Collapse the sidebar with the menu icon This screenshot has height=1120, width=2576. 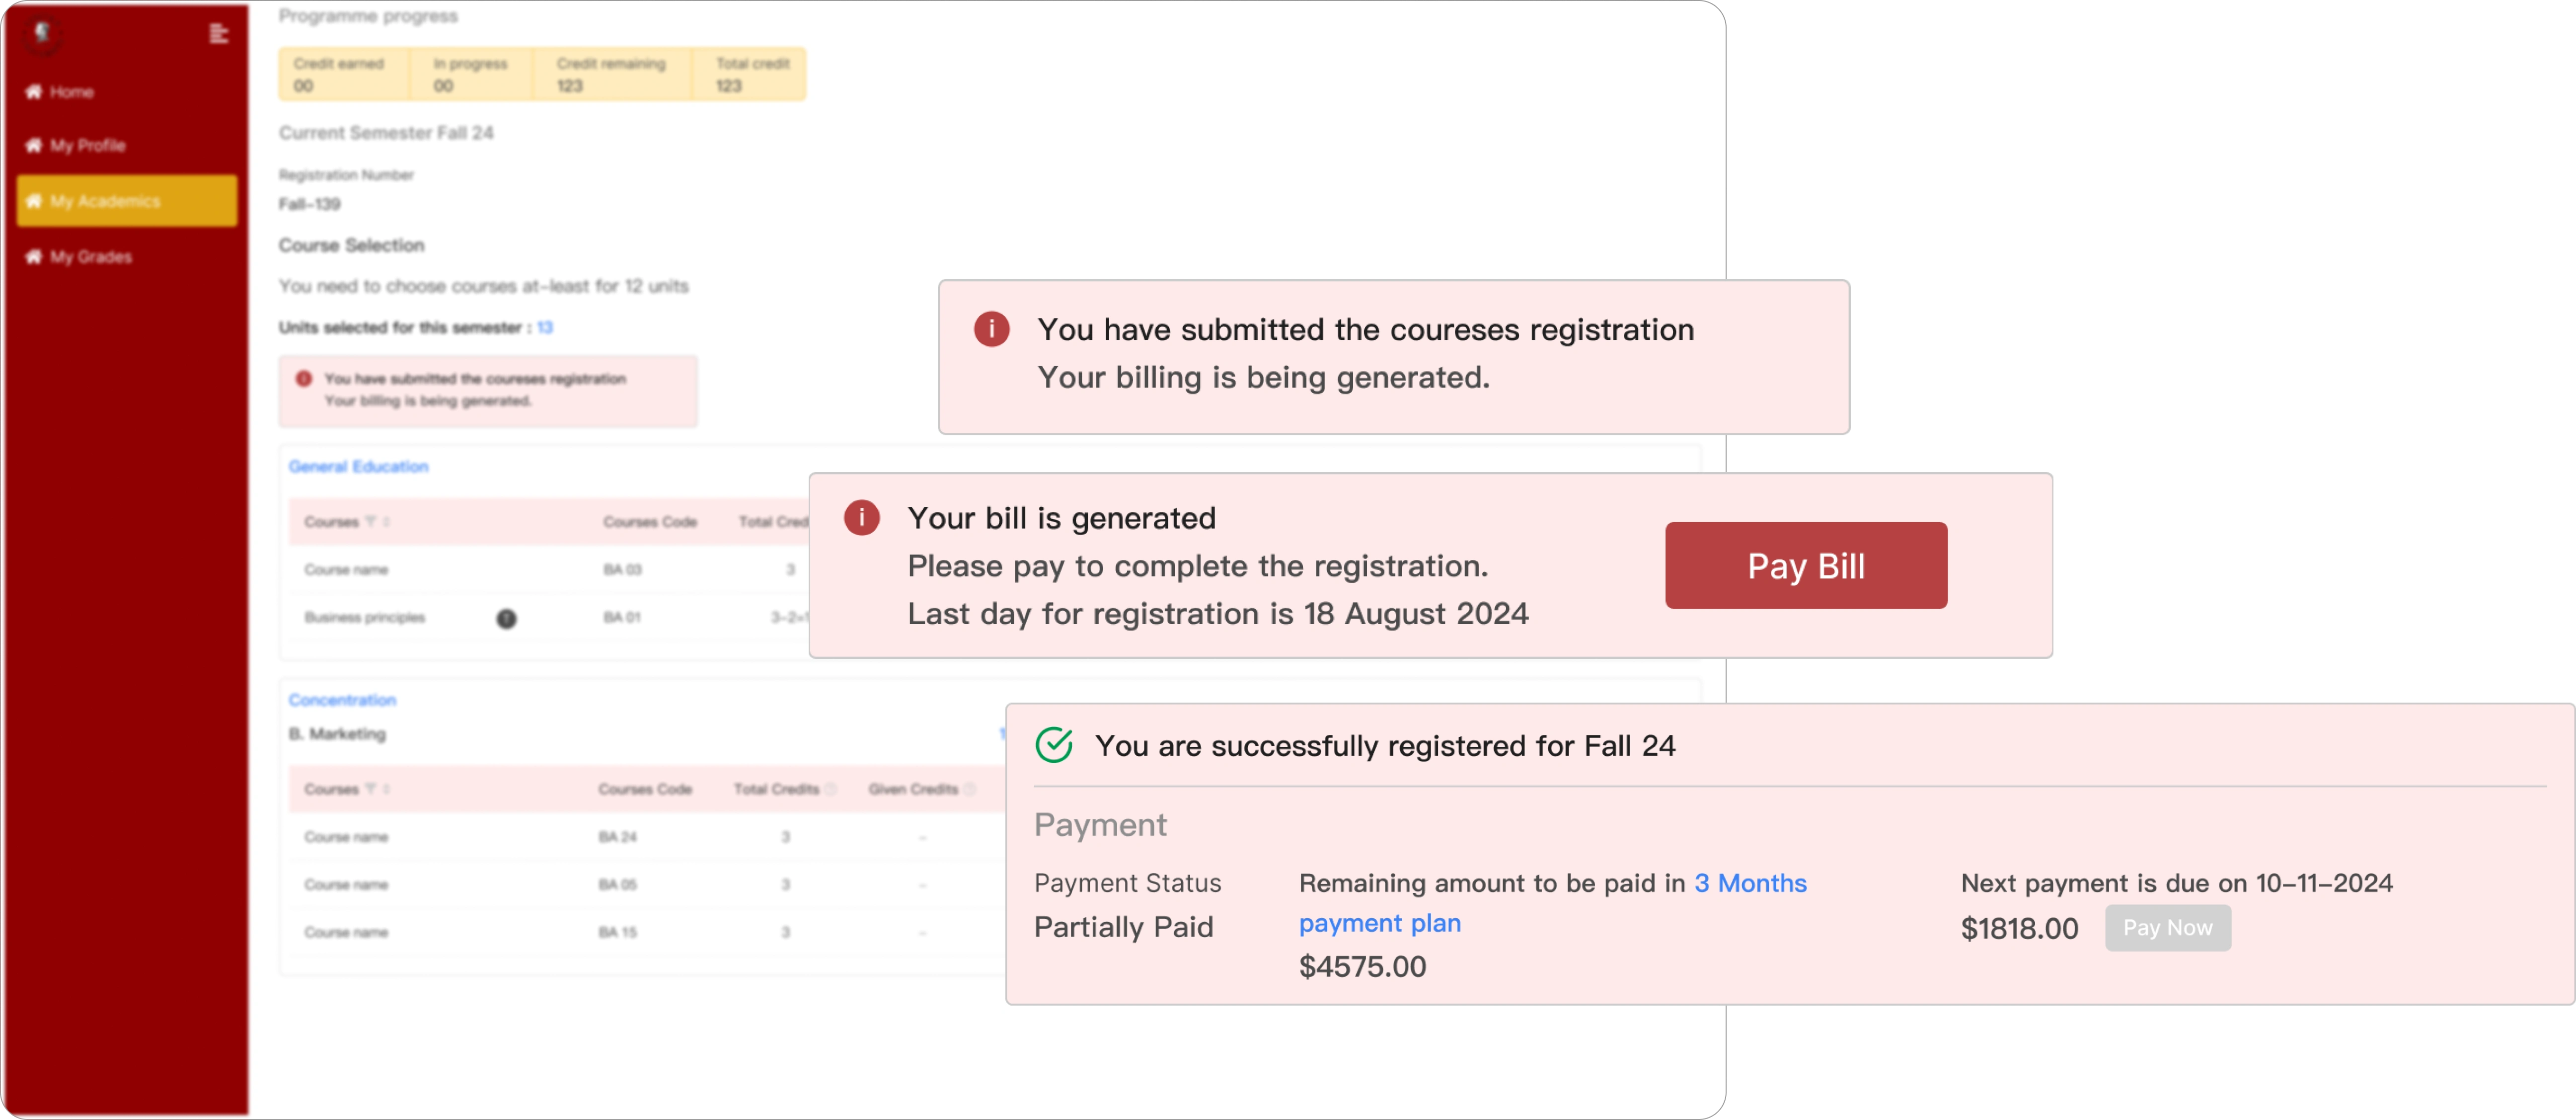pos(219,34)
